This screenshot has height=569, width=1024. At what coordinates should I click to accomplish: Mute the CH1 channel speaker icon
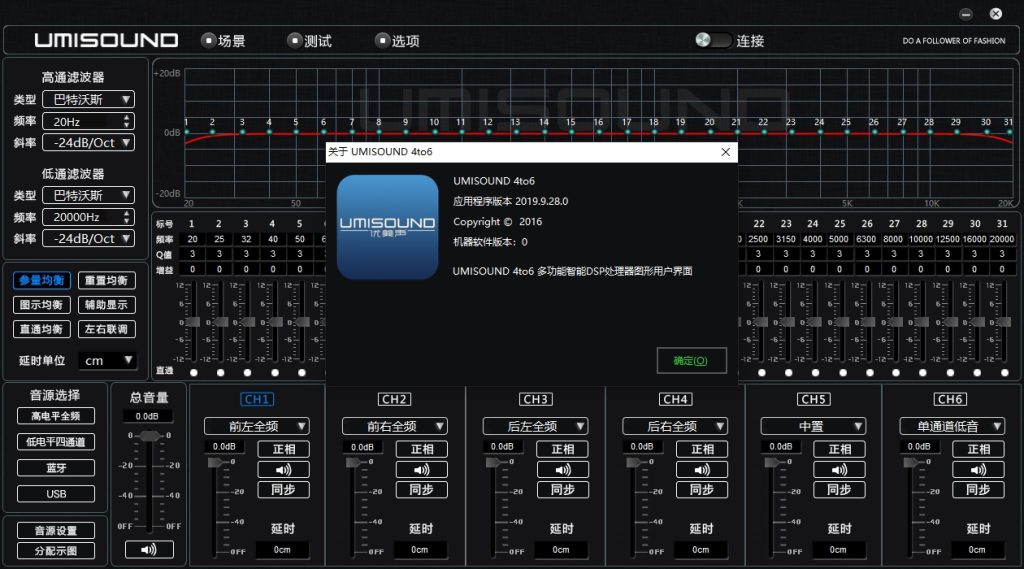[283, 470]
